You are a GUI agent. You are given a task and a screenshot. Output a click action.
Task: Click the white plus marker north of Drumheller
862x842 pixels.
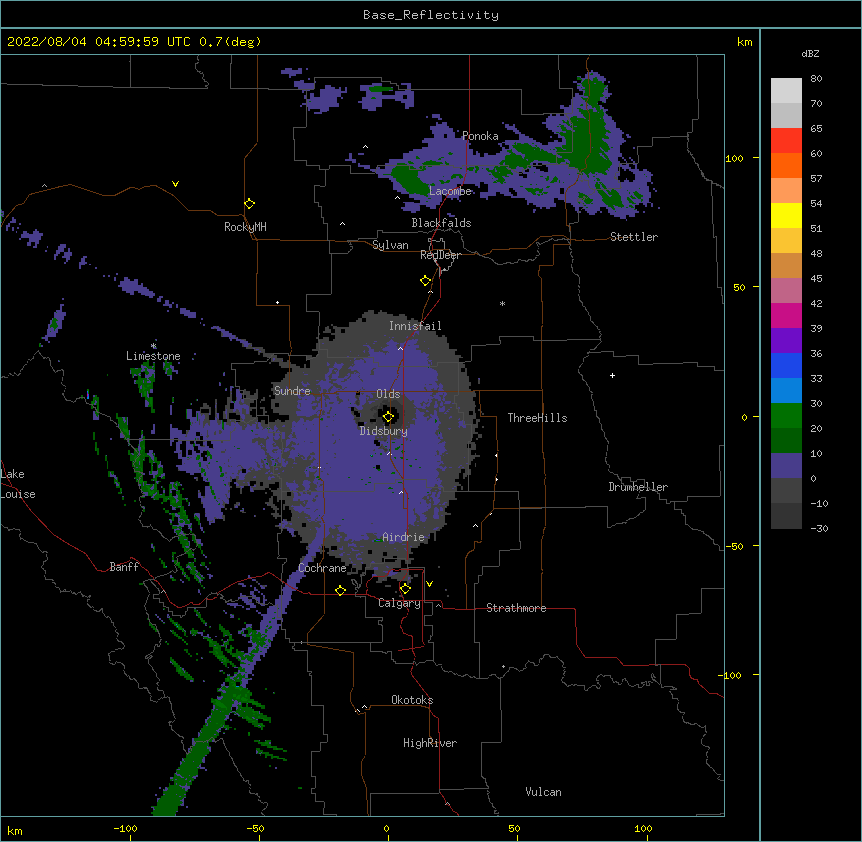pos(612,375)
